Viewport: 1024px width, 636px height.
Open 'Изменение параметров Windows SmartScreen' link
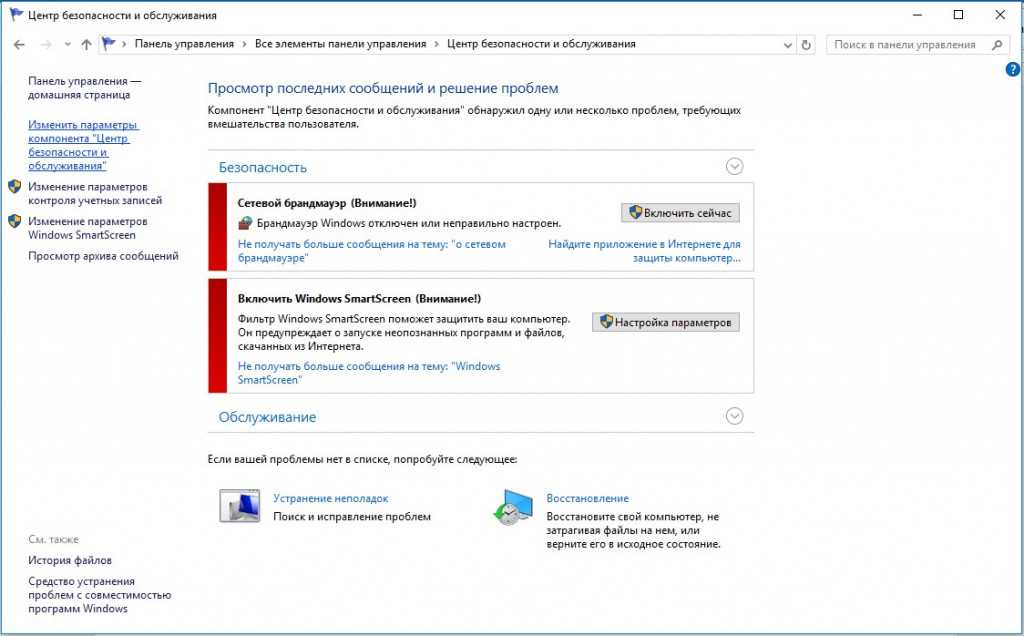tap(88, 228)
